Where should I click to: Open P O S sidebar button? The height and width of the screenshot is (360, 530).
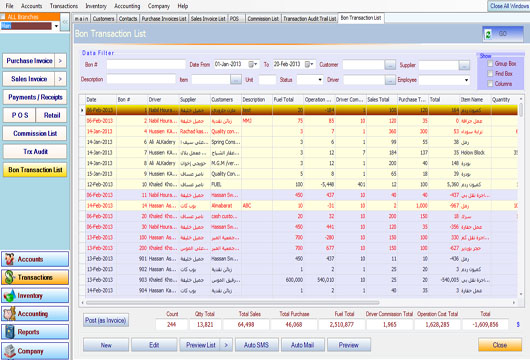19,115
